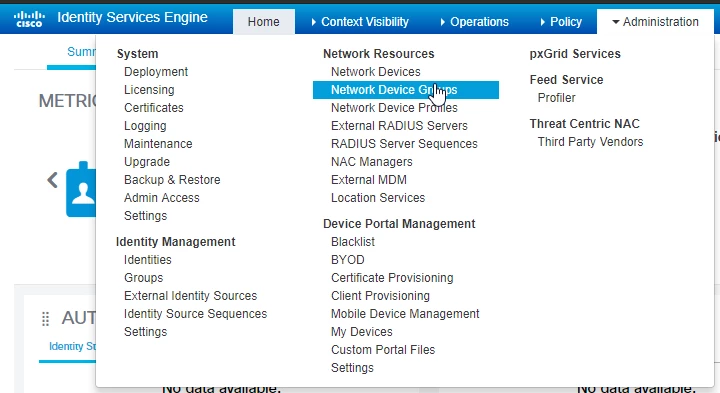Open Upgrade under System
This screenshot has height=393, width=720.
pos(147,162)
